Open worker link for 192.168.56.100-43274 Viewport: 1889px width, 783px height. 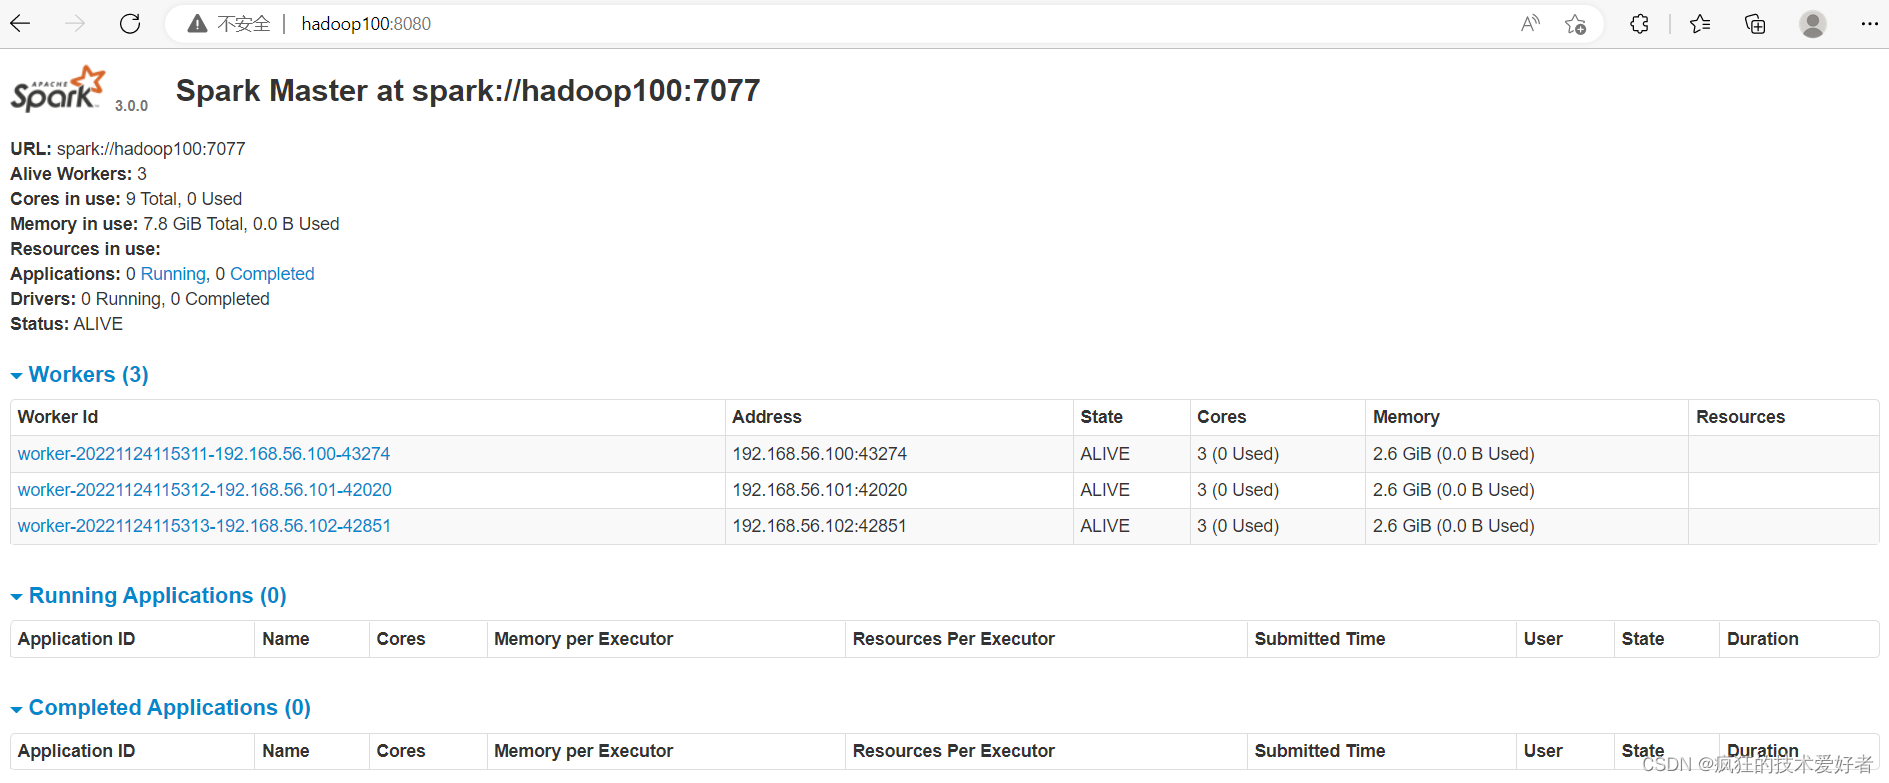(204, 454)
